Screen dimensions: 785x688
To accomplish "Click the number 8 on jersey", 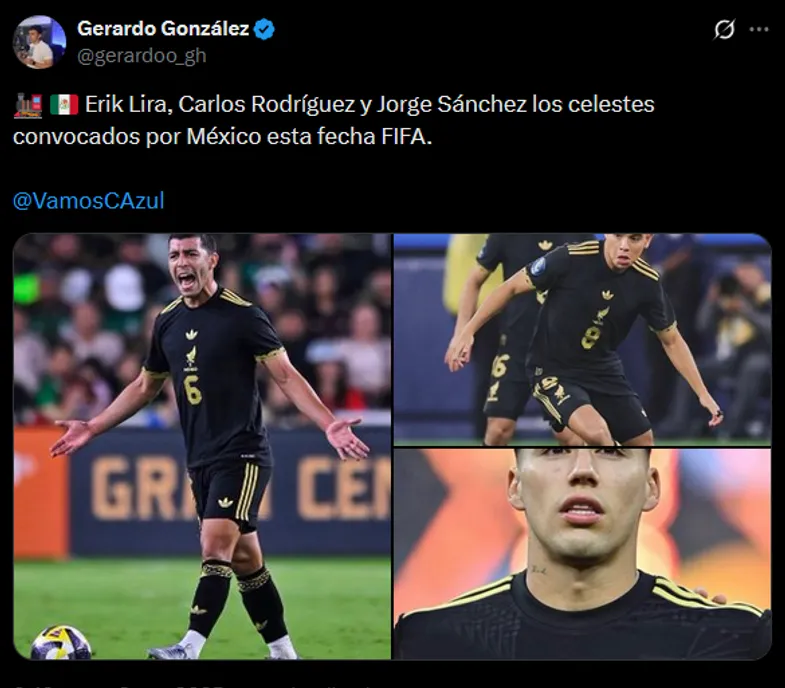I will click(x=591, y=336).
